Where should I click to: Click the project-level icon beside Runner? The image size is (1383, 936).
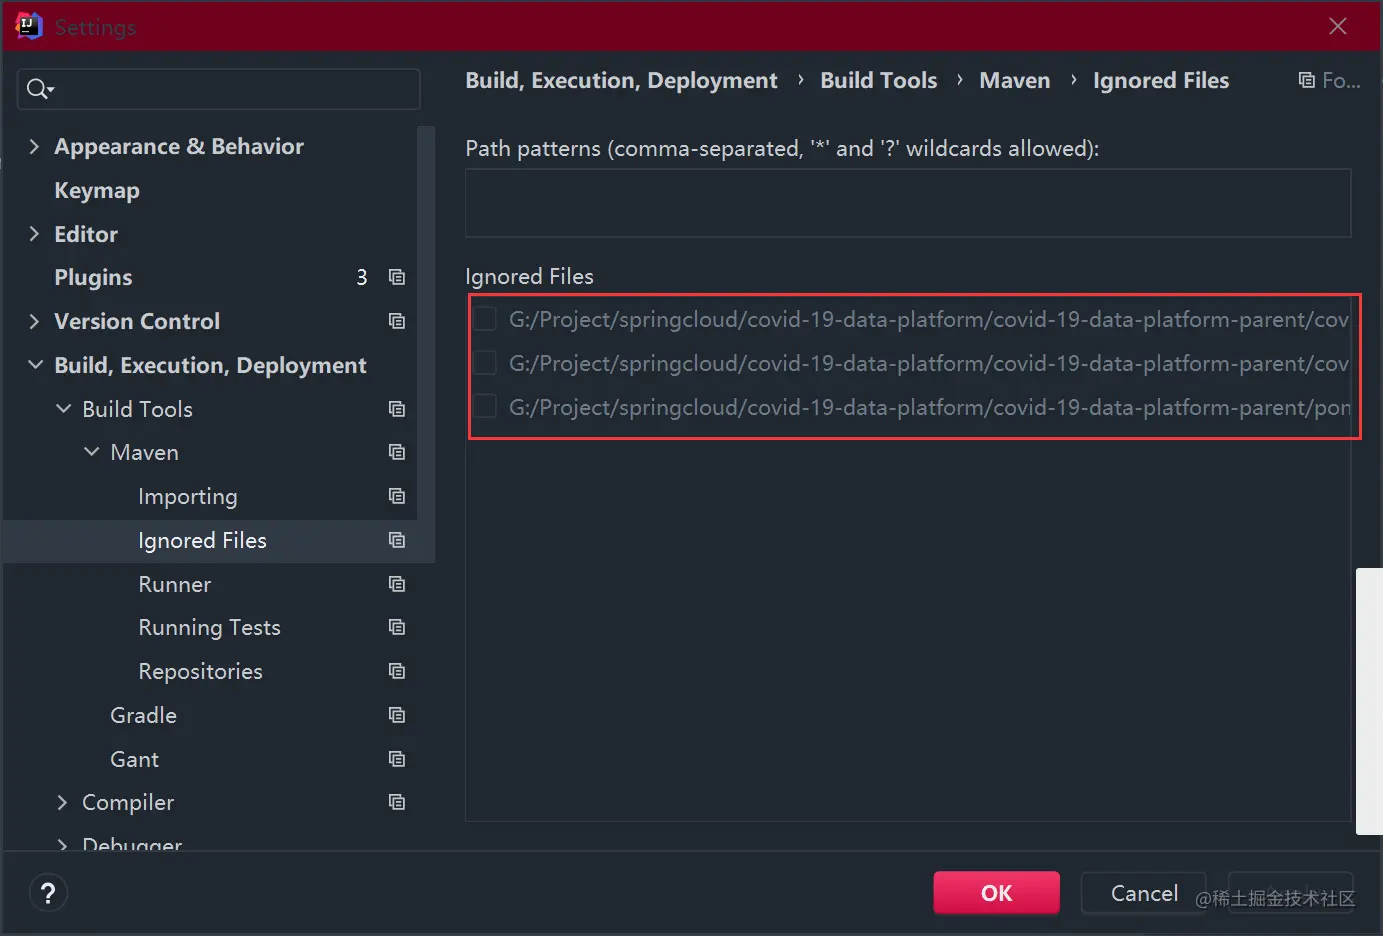point(397,584)
